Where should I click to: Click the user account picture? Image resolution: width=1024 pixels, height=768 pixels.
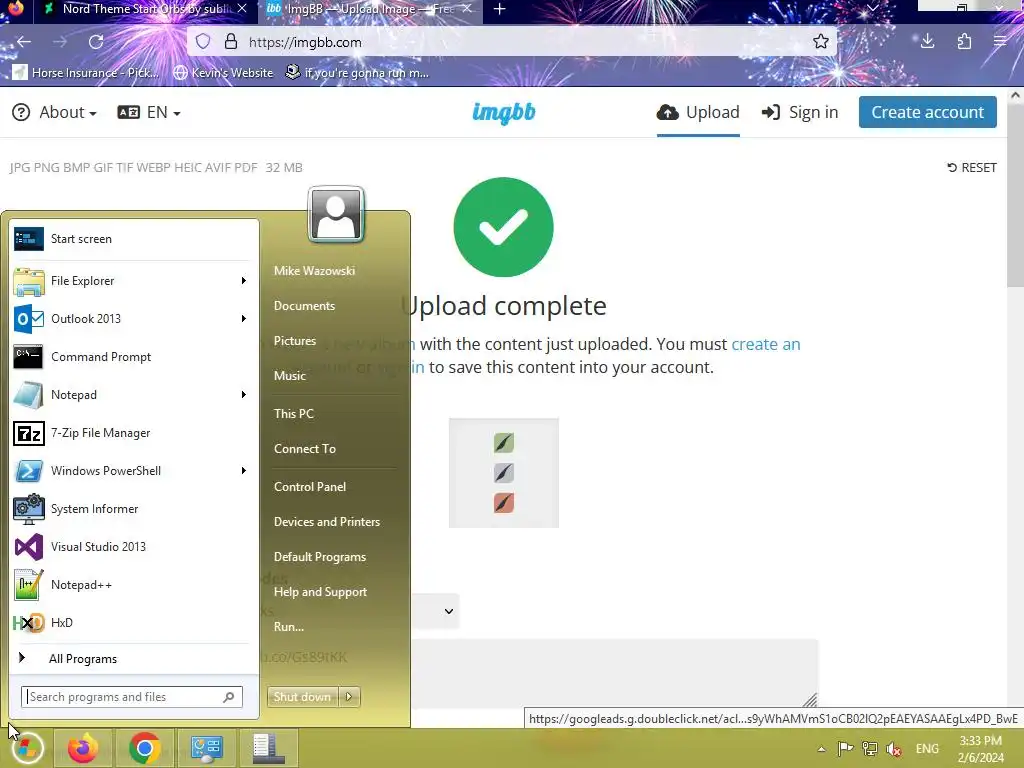point(336,214)
